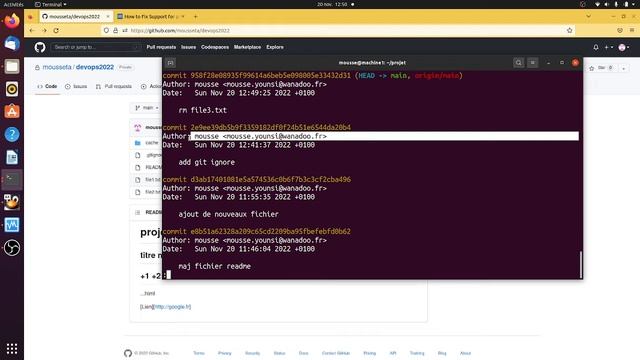
Task: Open the Files manager in the dock
Action: click(x=12, y=66)
